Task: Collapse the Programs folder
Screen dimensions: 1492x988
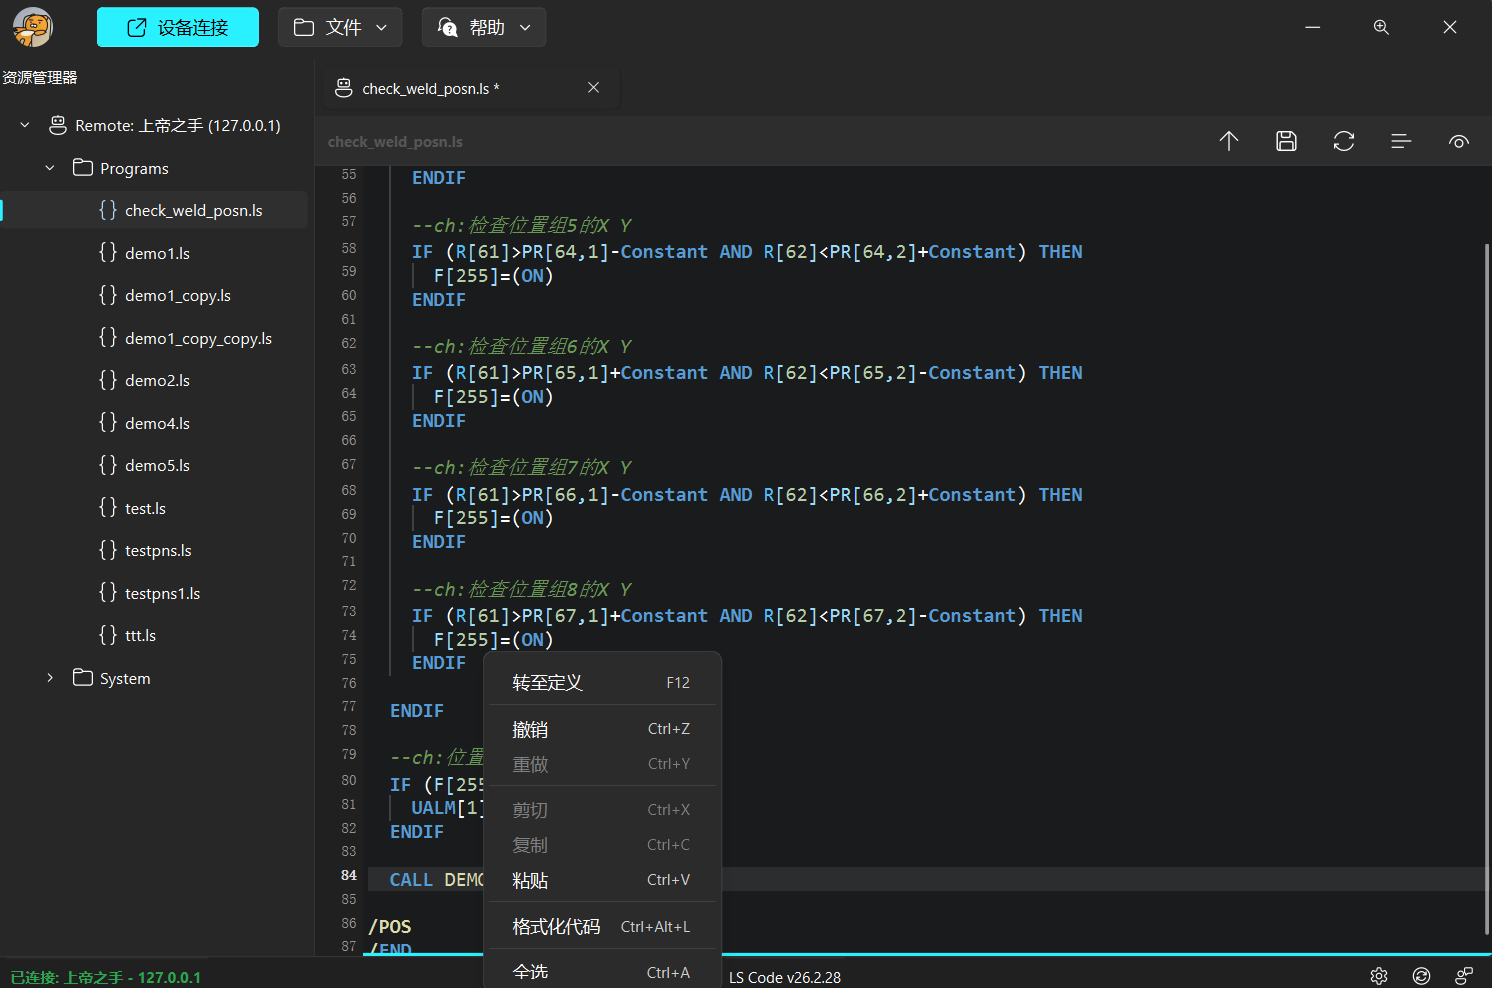Action: tap(50, 168)
